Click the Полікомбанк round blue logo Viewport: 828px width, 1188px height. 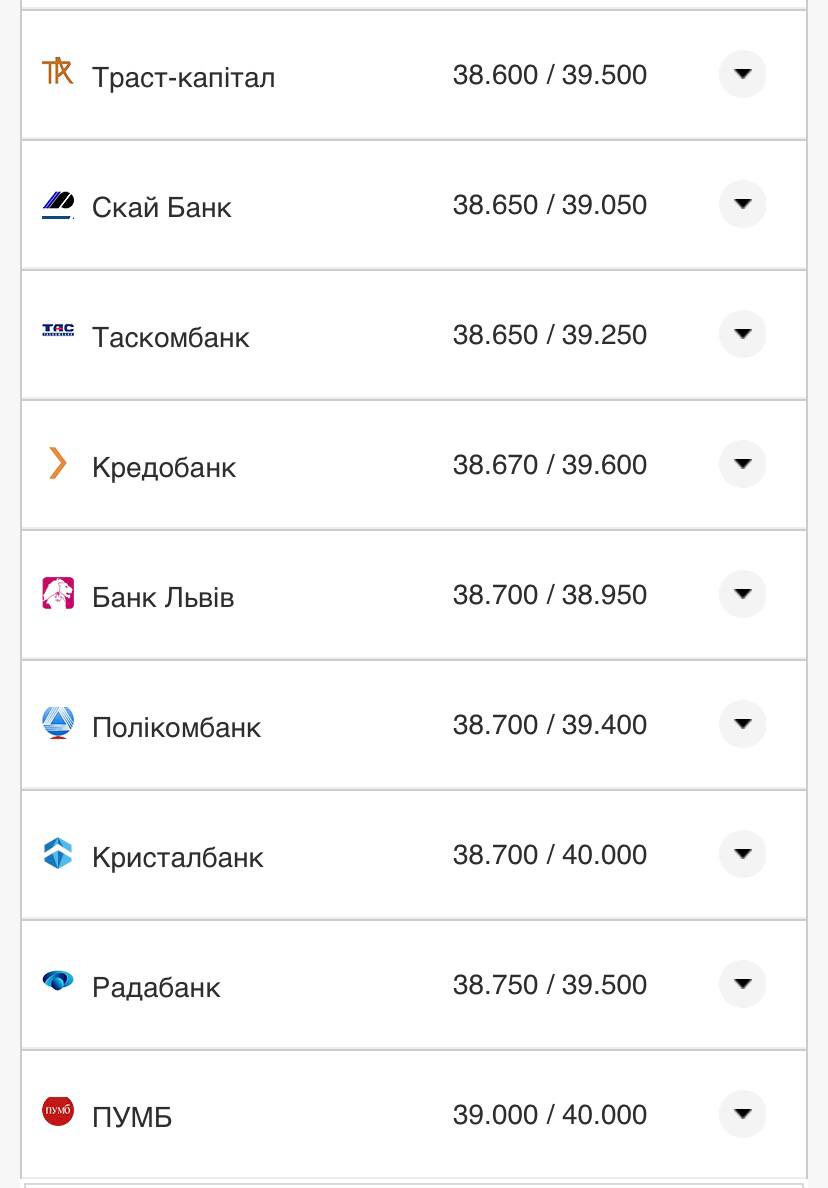click(58, 723)
